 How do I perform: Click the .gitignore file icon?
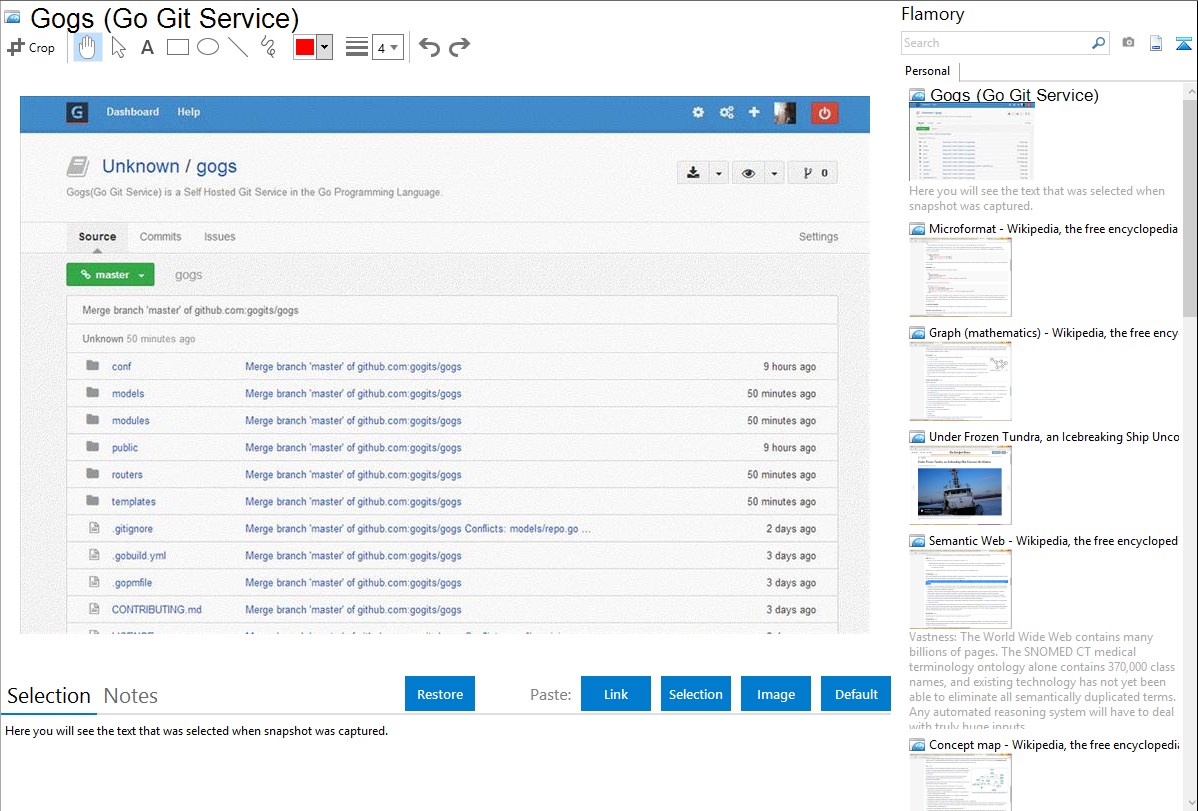94,527
